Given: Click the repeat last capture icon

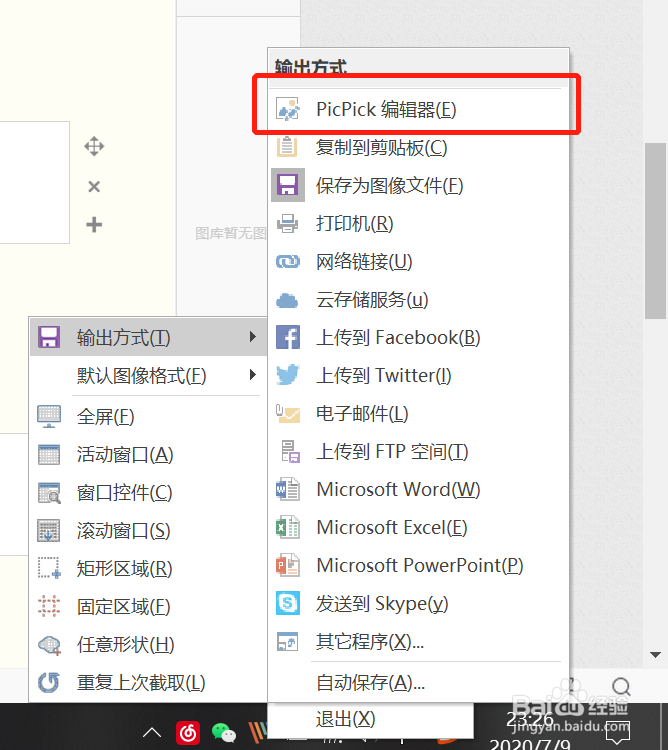Looking at the screenshot, I should click(x=49, y=683).
